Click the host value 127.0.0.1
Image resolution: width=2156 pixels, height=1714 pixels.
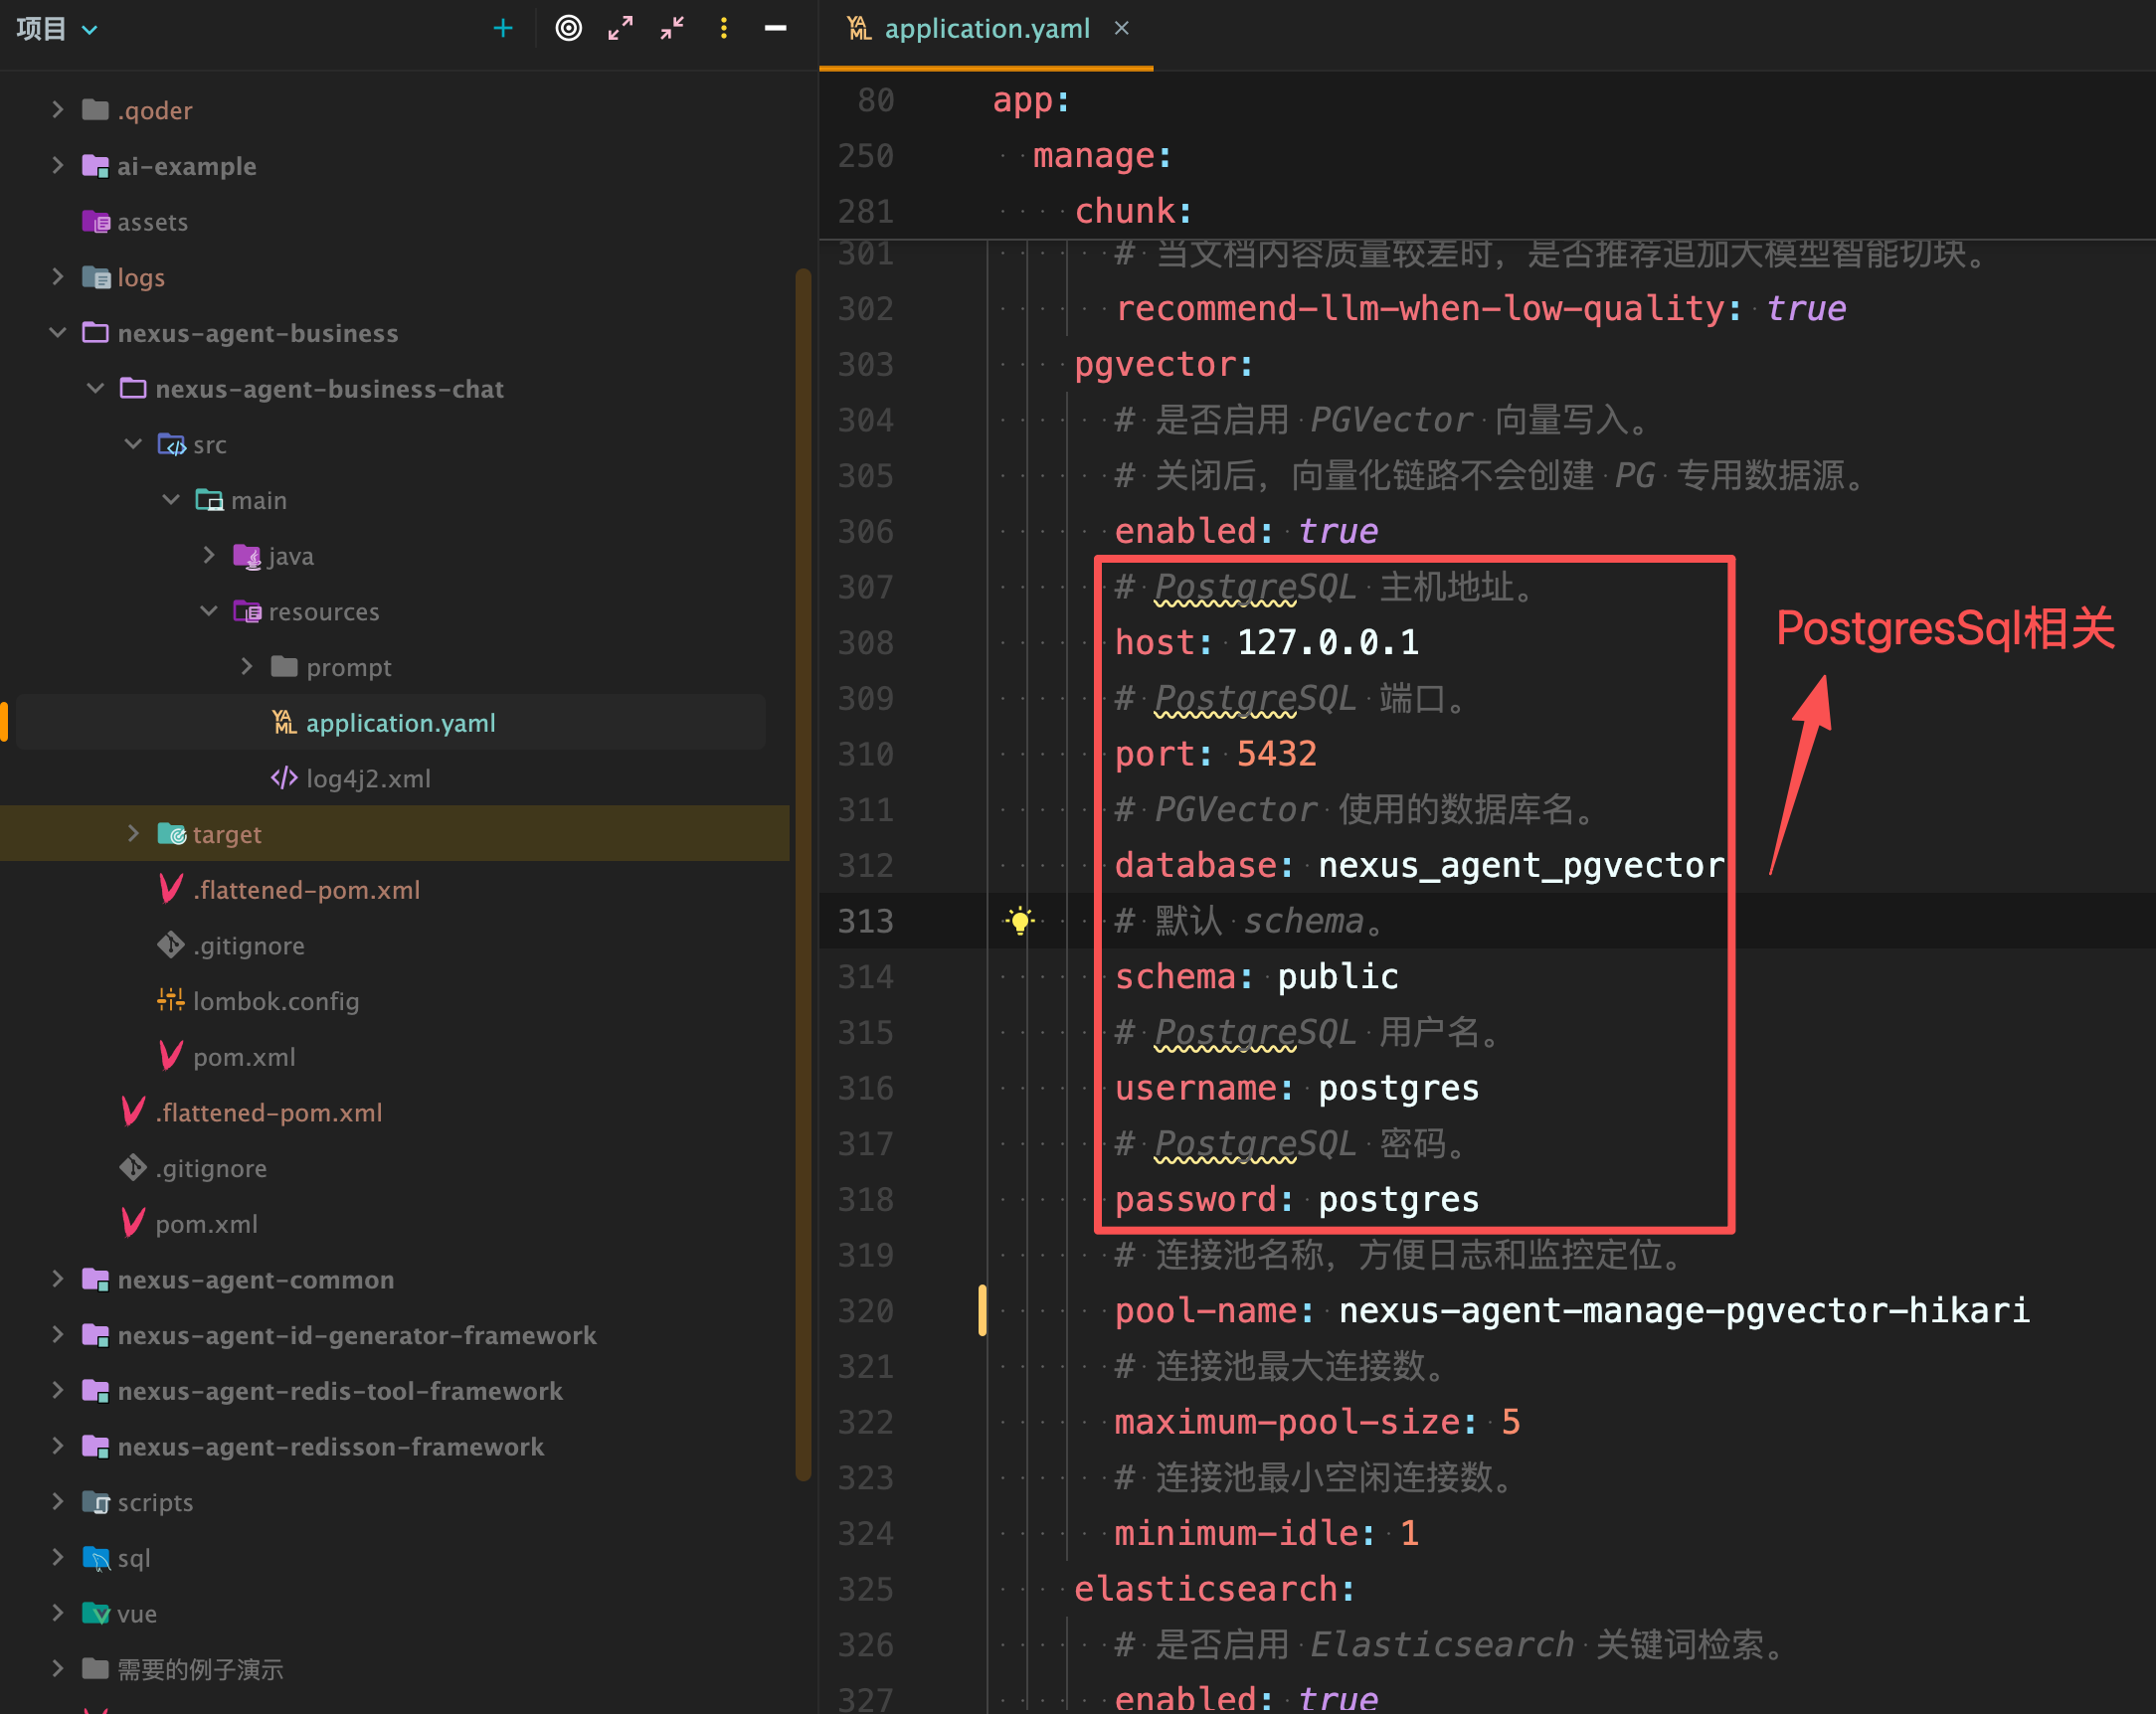click(x=1327, y=642)
